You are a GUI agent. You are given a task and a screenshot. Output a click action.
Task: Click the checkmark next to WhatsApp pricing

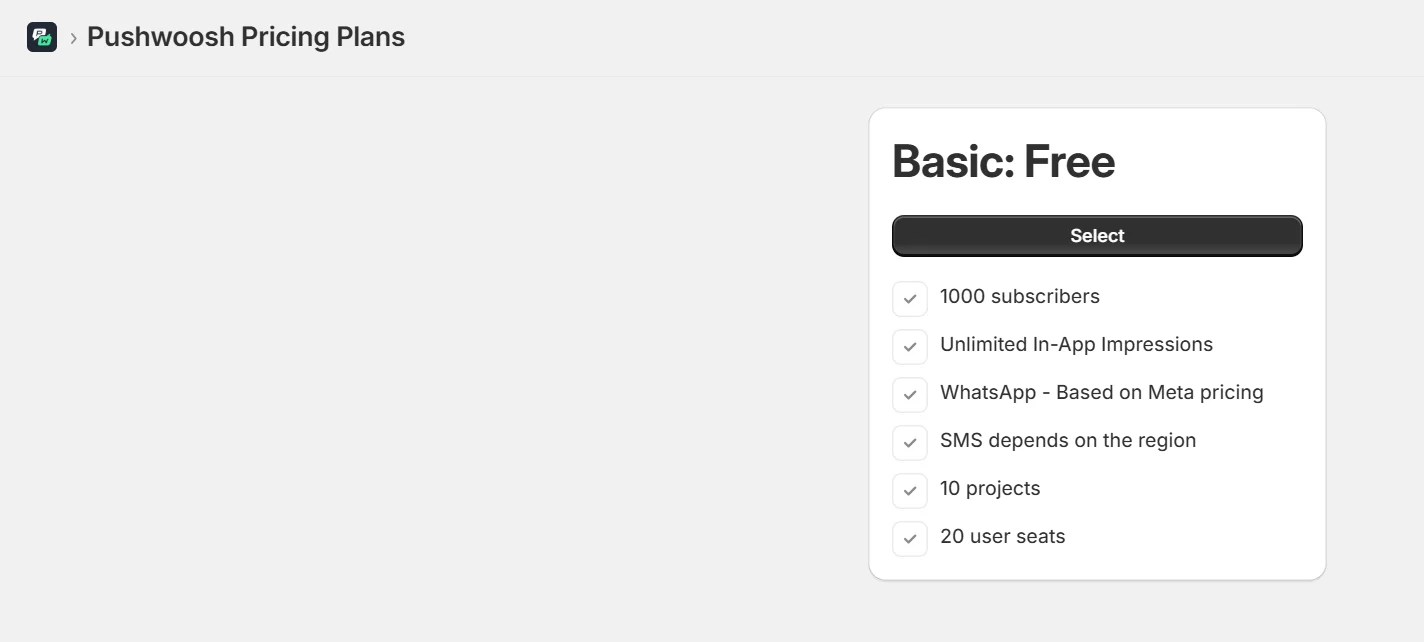(x=910, y=394)
